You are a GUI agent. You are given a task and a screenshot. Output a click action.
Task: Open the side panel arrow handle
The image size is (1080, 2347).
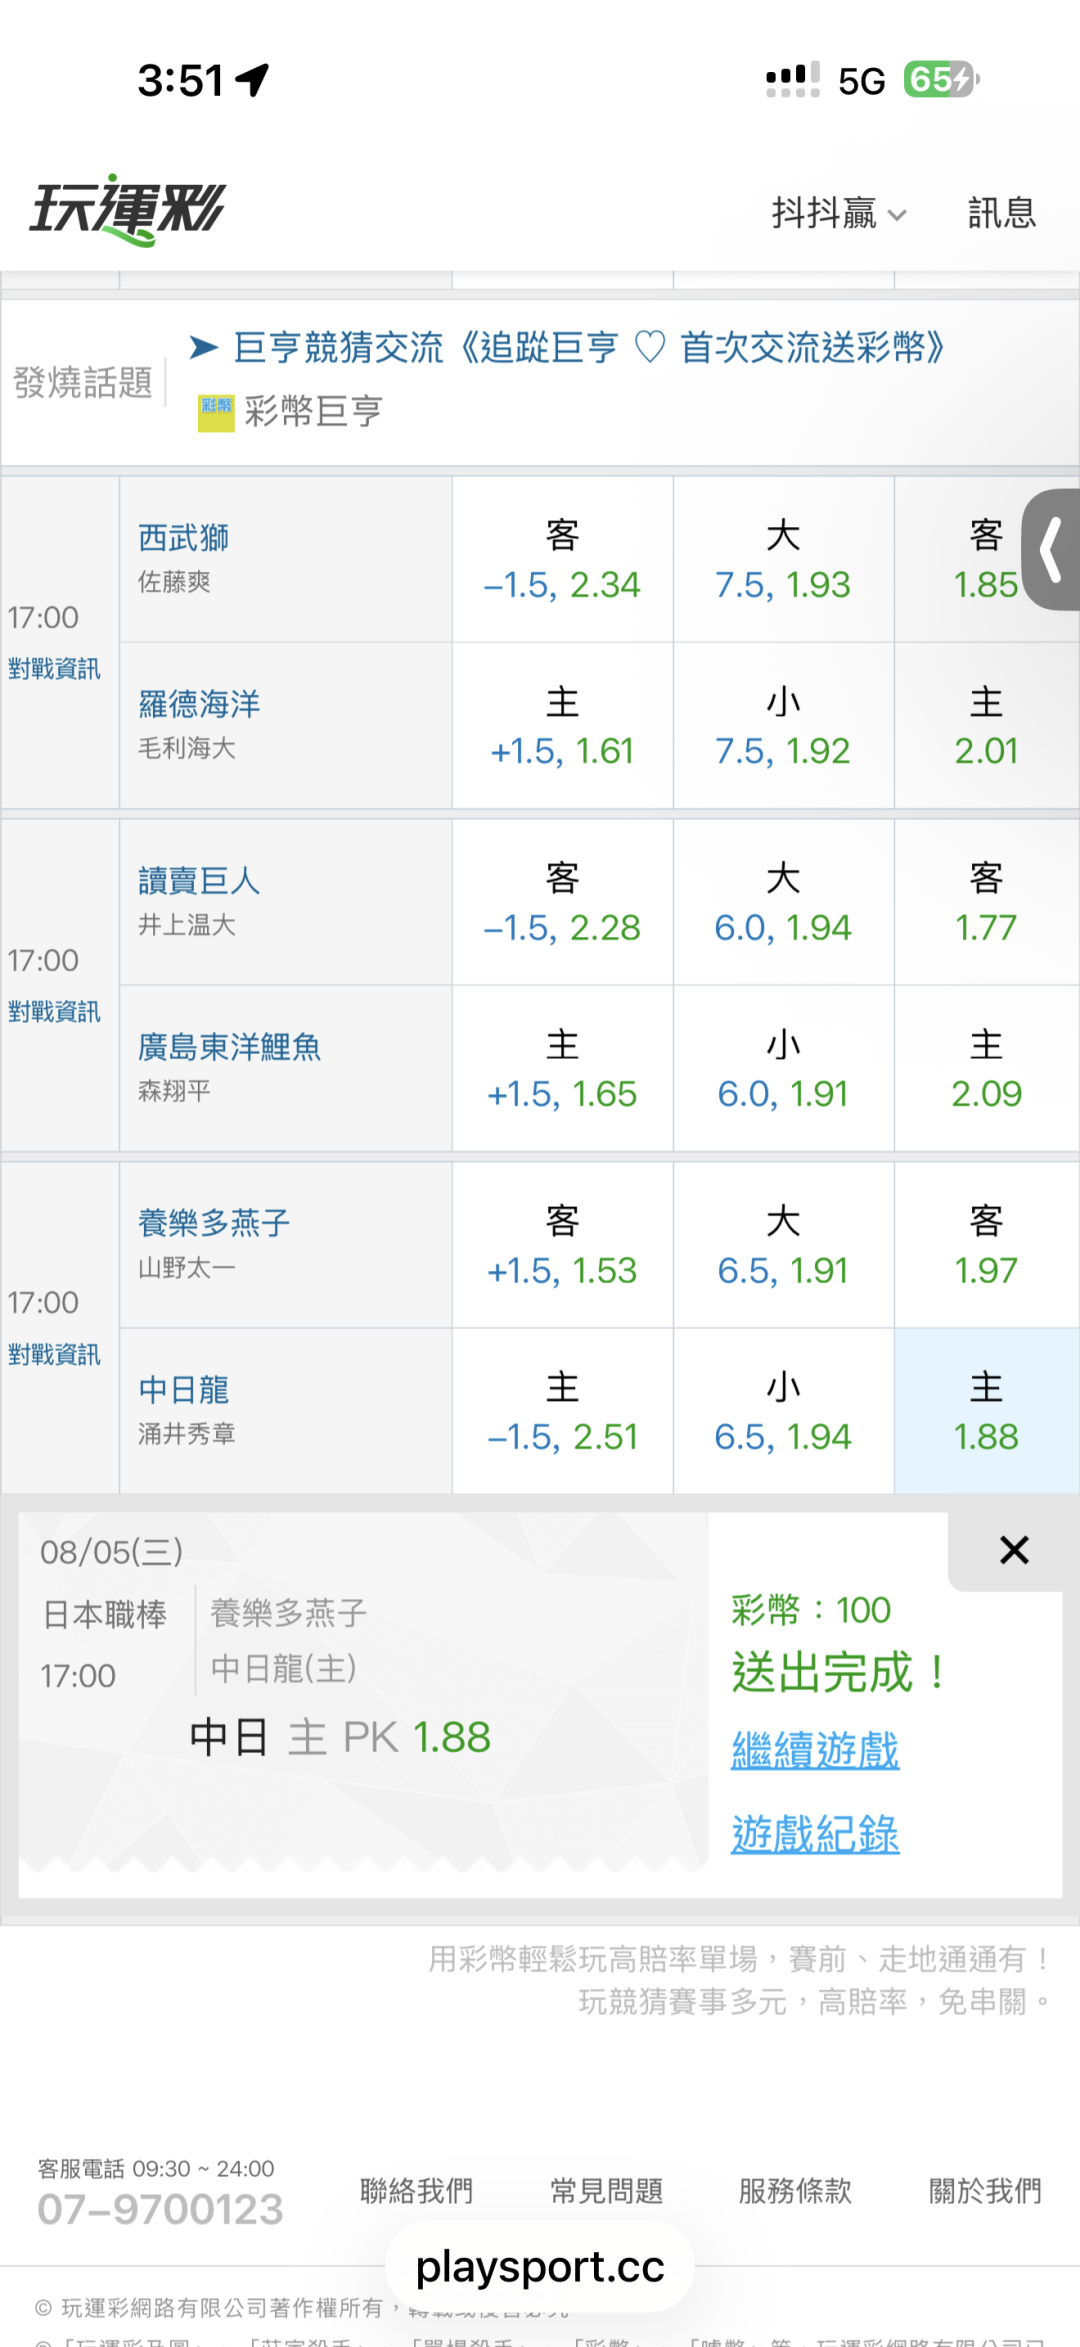tap(1051, 549)
